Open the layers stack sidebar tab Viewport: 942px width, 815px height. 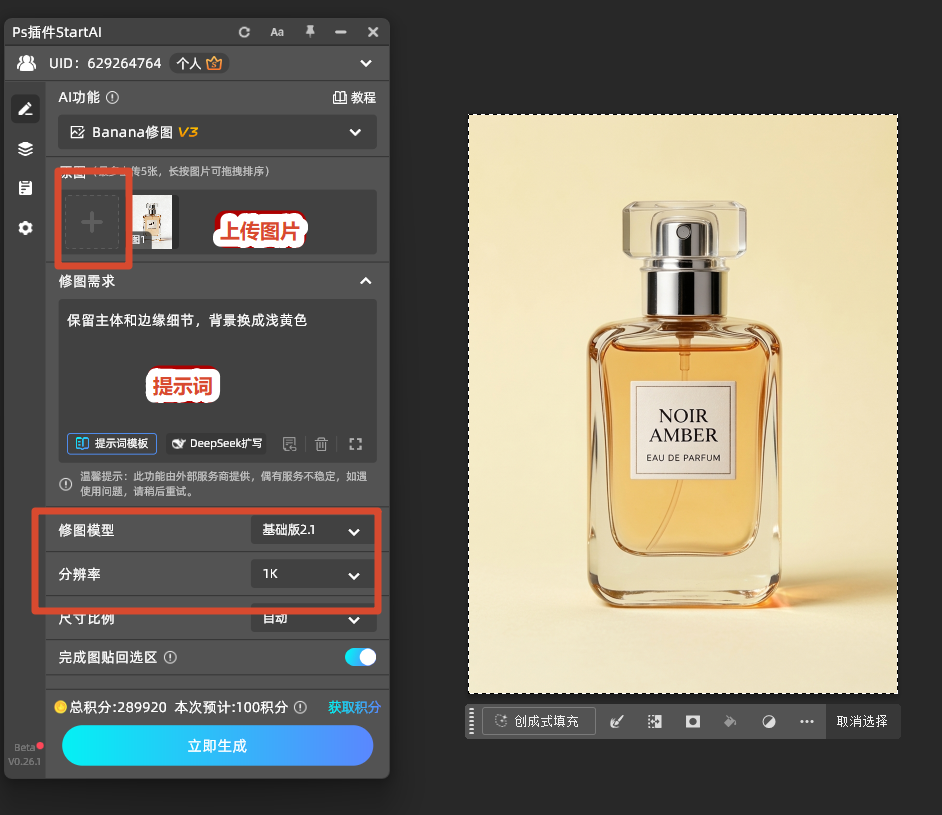coord(25,148)
